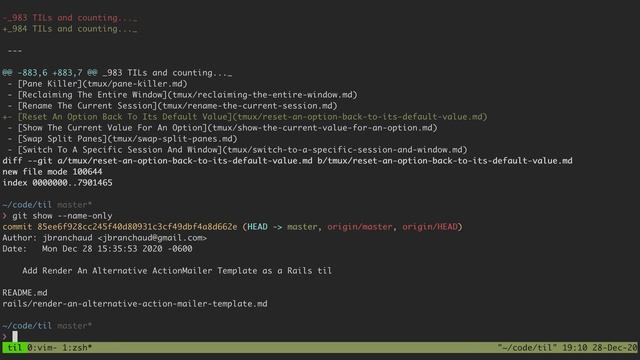
Task: Click the 'new file mode 100644' line
Action: [x=52, y=172]
